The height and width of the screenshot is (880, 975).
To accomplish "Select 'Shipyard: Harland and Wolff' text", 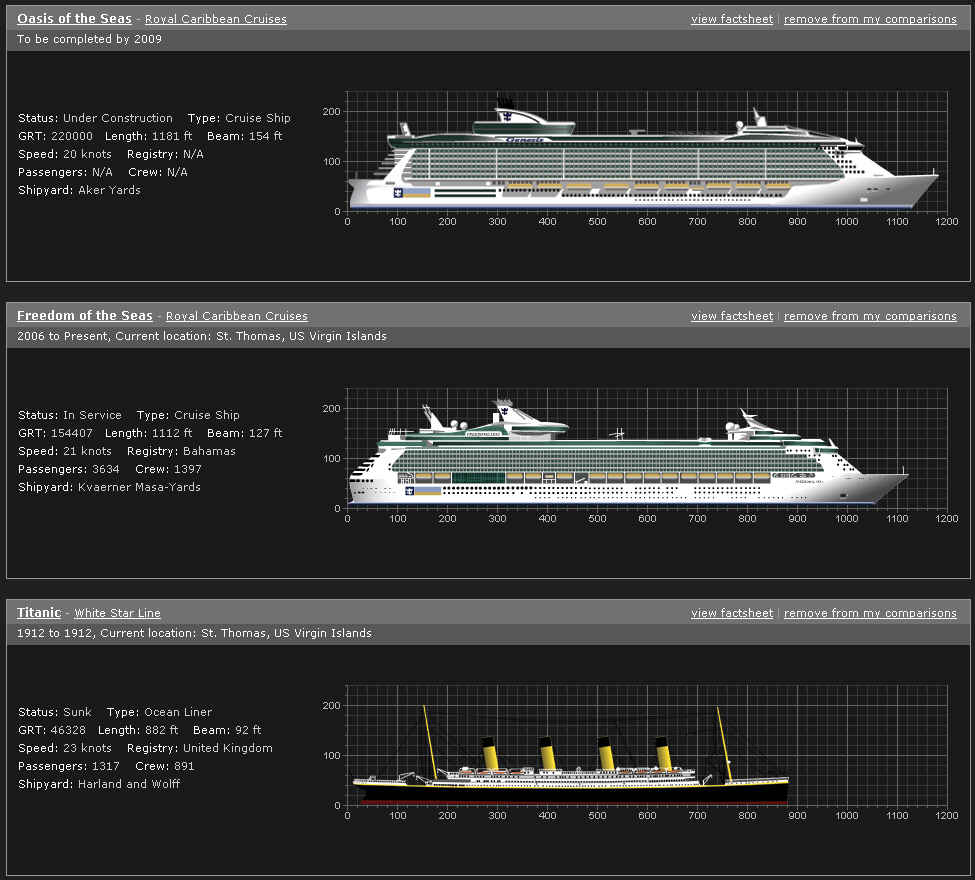I will coord(99,784).
